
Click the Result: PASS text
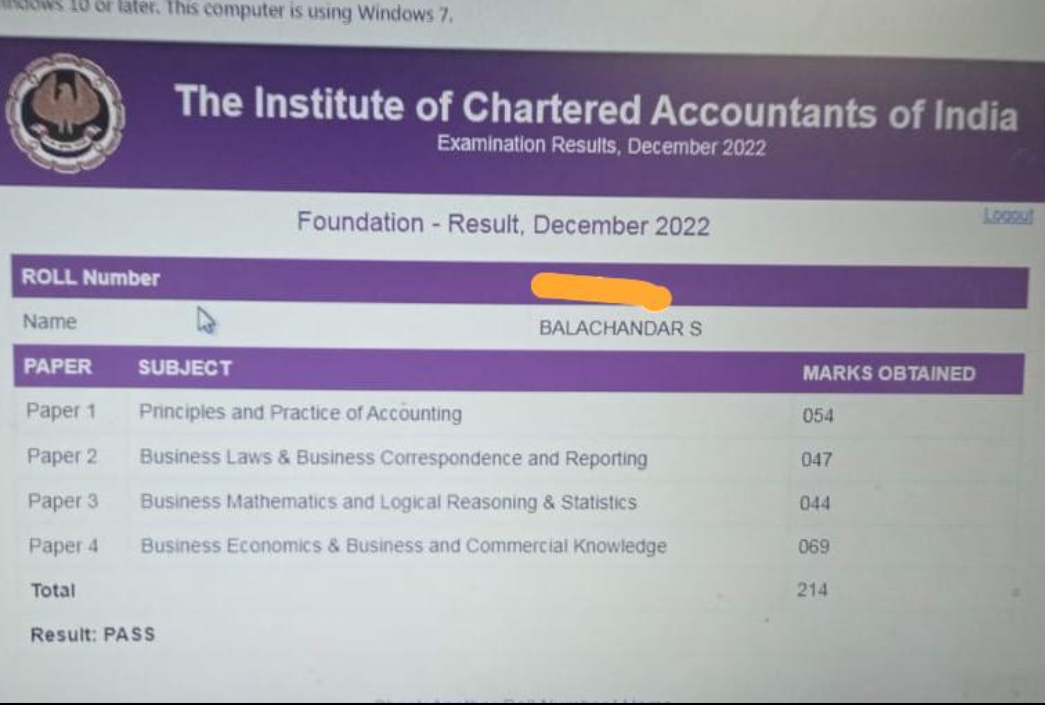click(93, 634)
